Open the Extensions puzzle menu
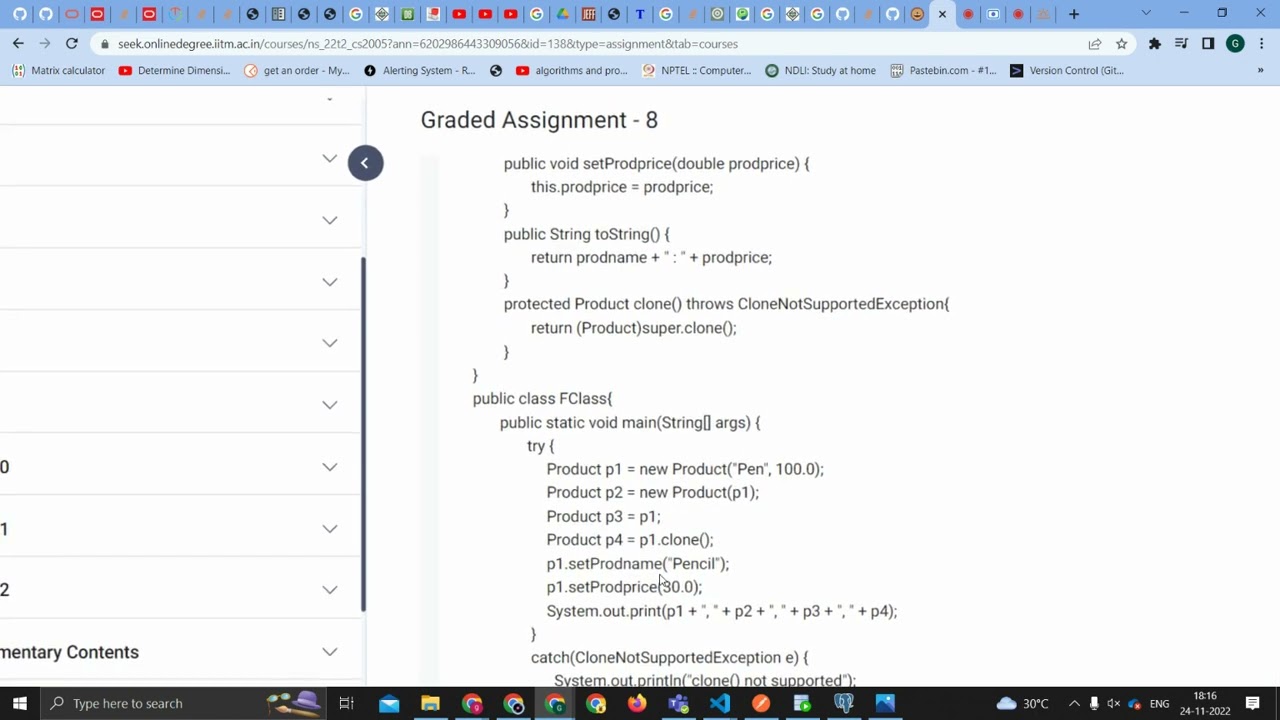The image size is (1280, 720). pyautogui.click(x=1155, y=44)
